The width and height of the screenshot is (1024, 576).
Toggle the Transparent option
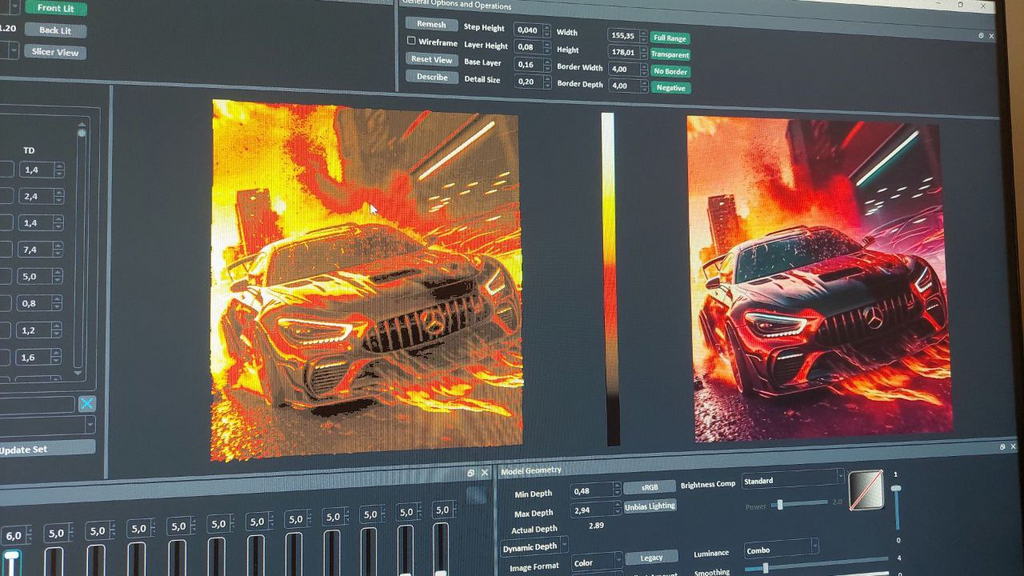[670, 55]
